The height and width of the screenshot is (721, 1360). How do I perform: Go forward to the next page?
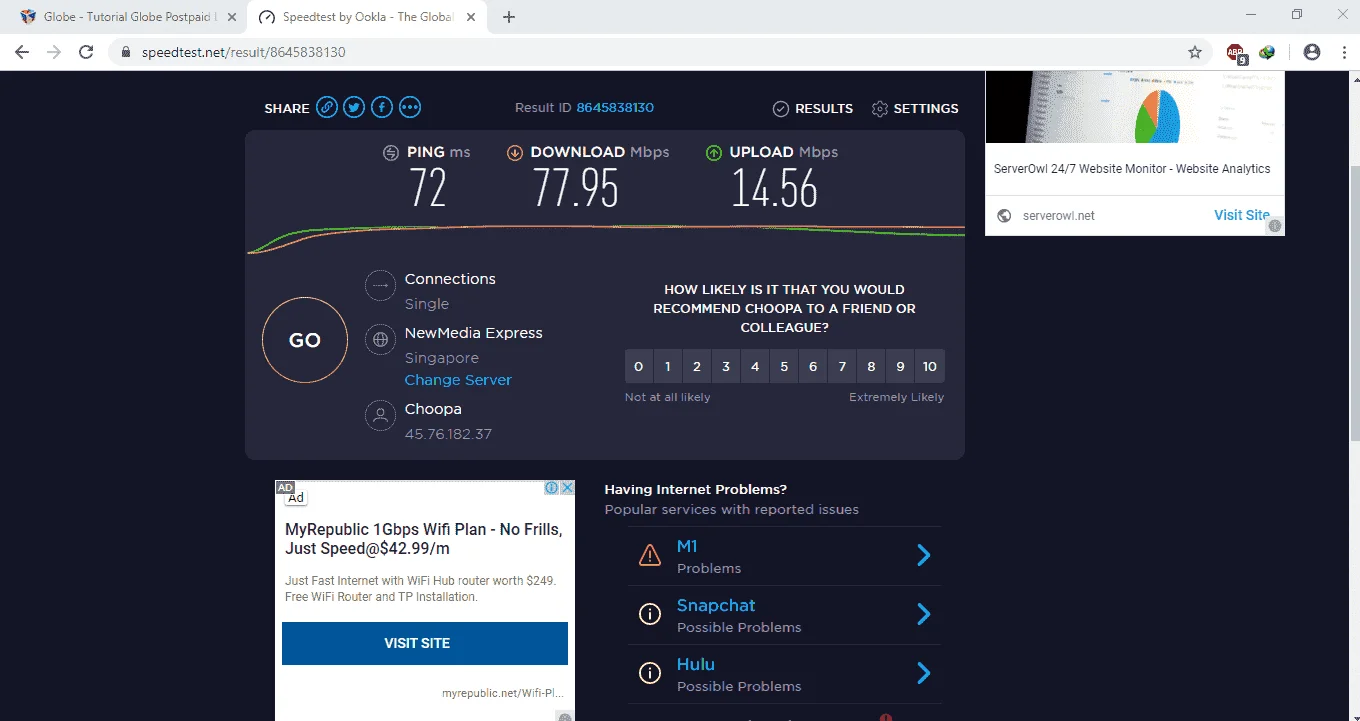(54, 52)
